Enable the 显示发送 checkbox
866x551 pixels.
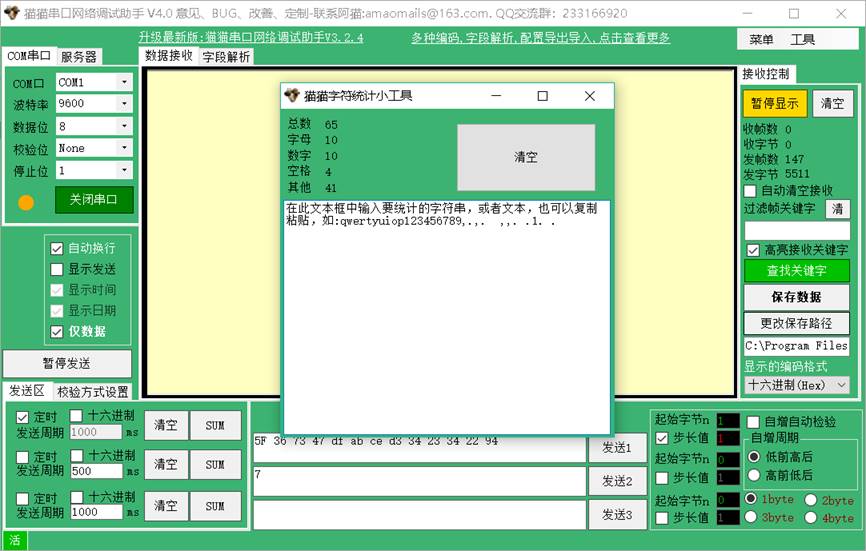pos(57,269)
